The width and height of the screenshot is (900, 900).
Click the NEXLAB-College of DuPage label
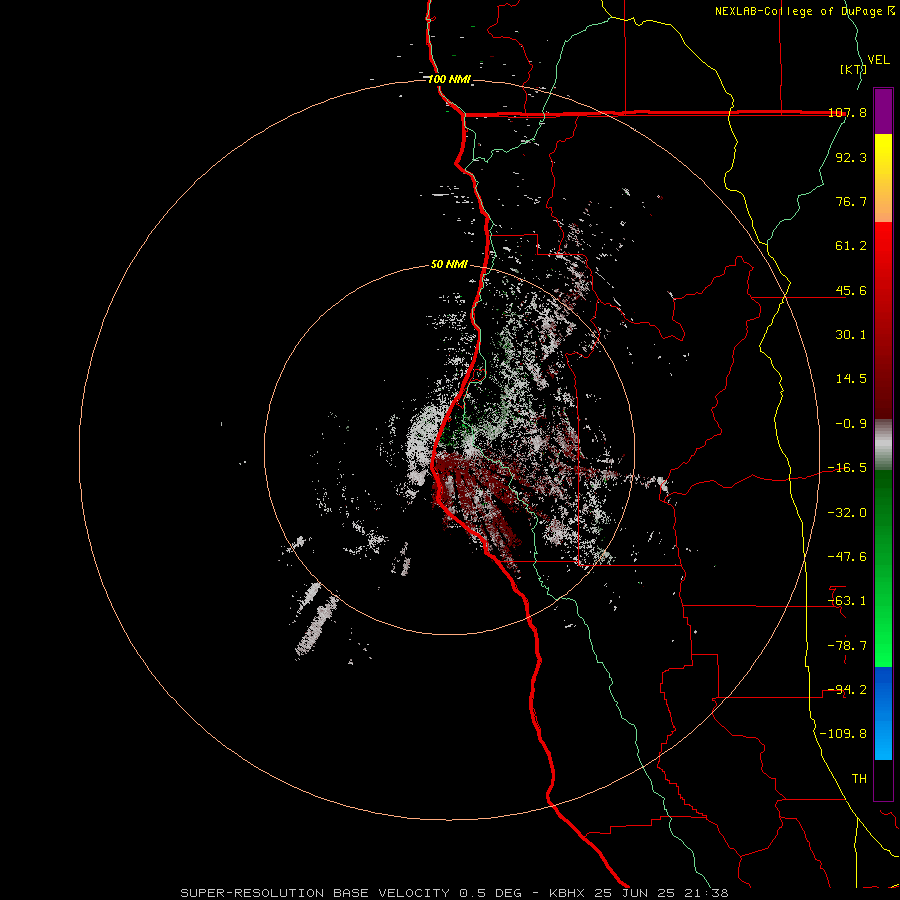[804, 11]
